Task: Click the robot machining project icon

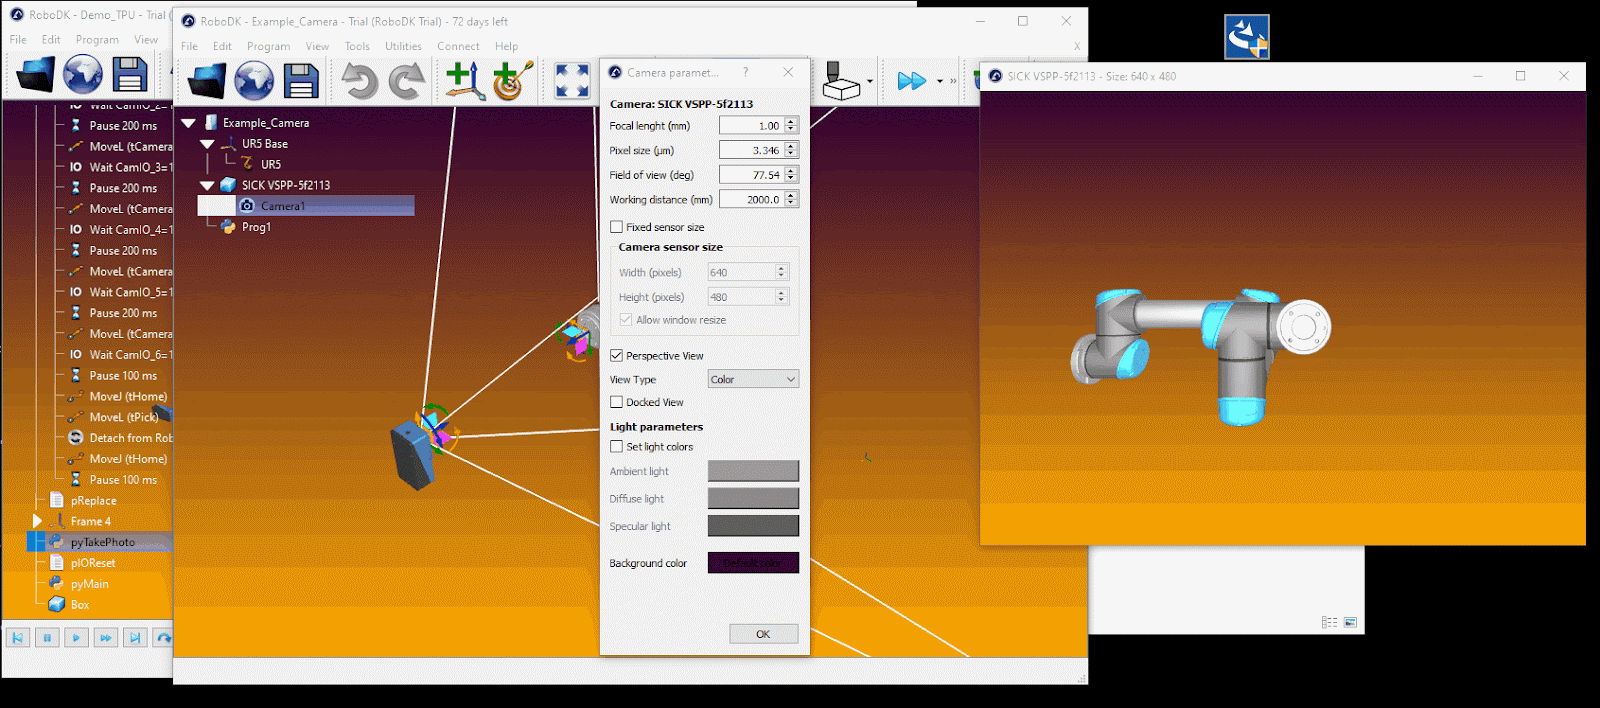Action: [x=840, y=81]
